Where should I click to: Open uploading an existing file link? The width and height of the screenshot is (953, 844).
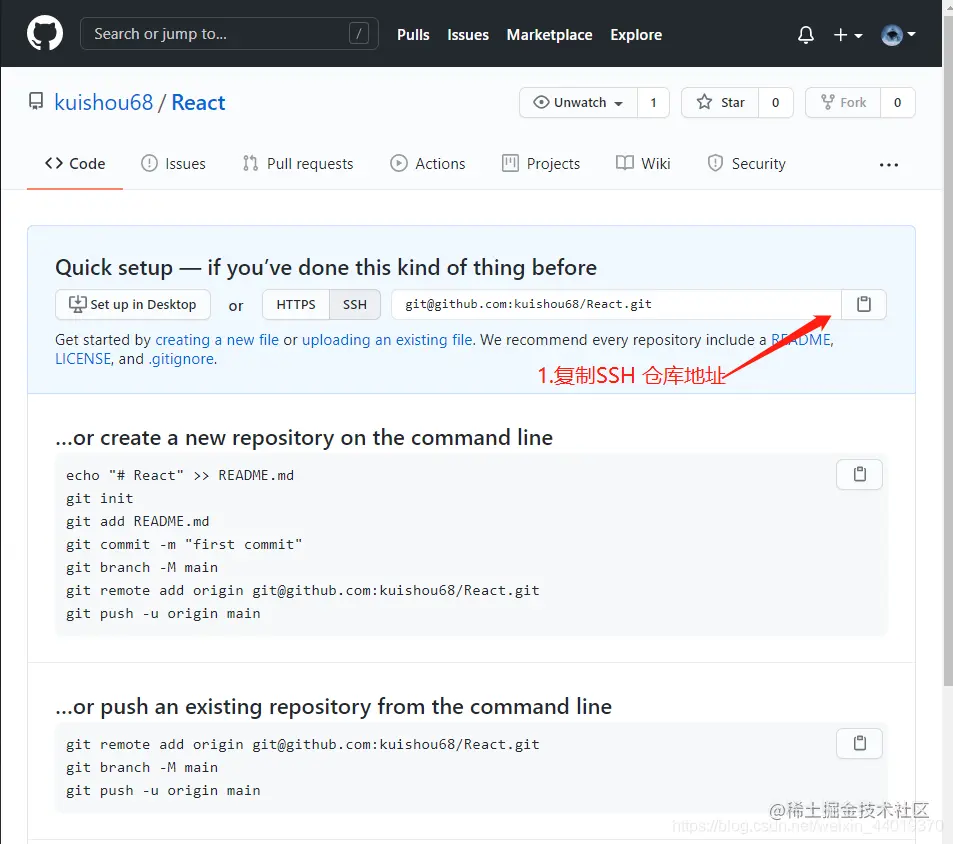(x=387, y=340)
